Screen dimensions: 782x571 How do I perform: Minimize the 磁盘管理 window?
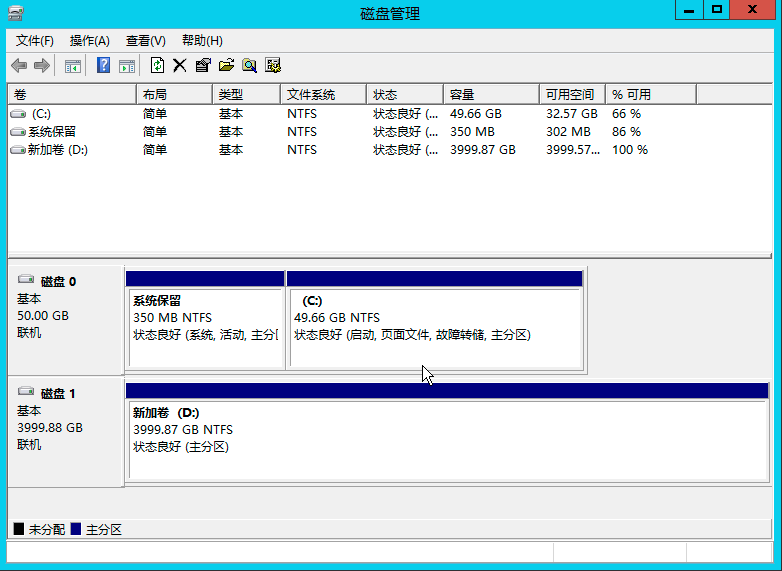(x=690, y=10)
